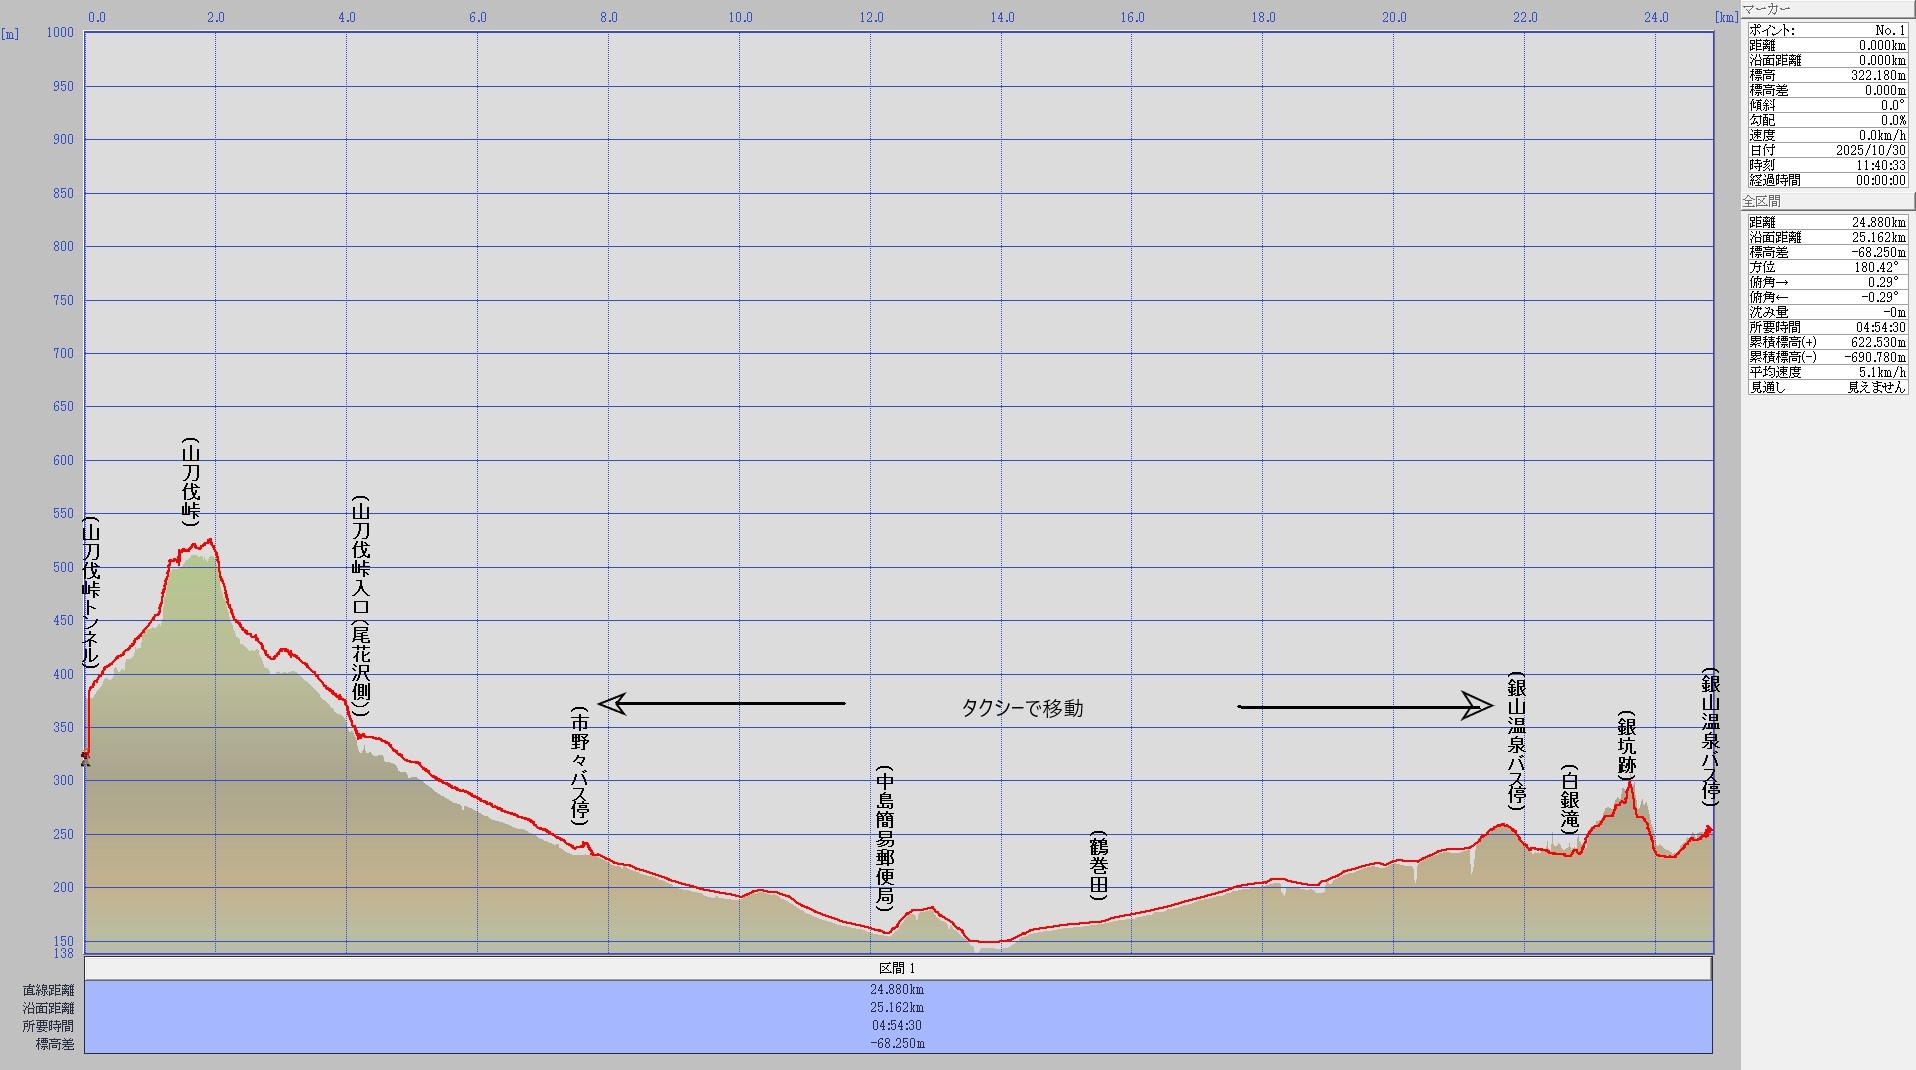Click the 鶴巻田 label
This screenshot has height=1070, width=1916.
[1099, 865]
